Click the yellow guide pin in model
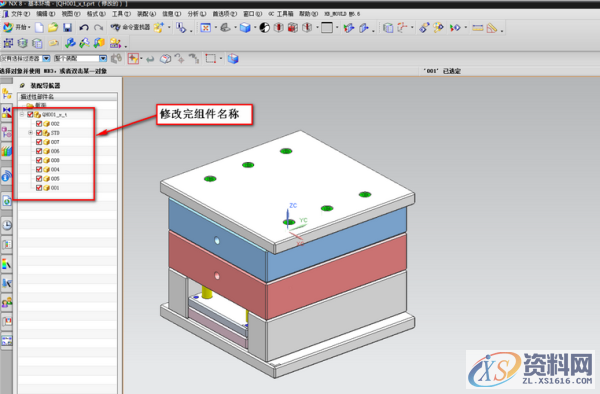The image size is (600, 394). [207, 292]
